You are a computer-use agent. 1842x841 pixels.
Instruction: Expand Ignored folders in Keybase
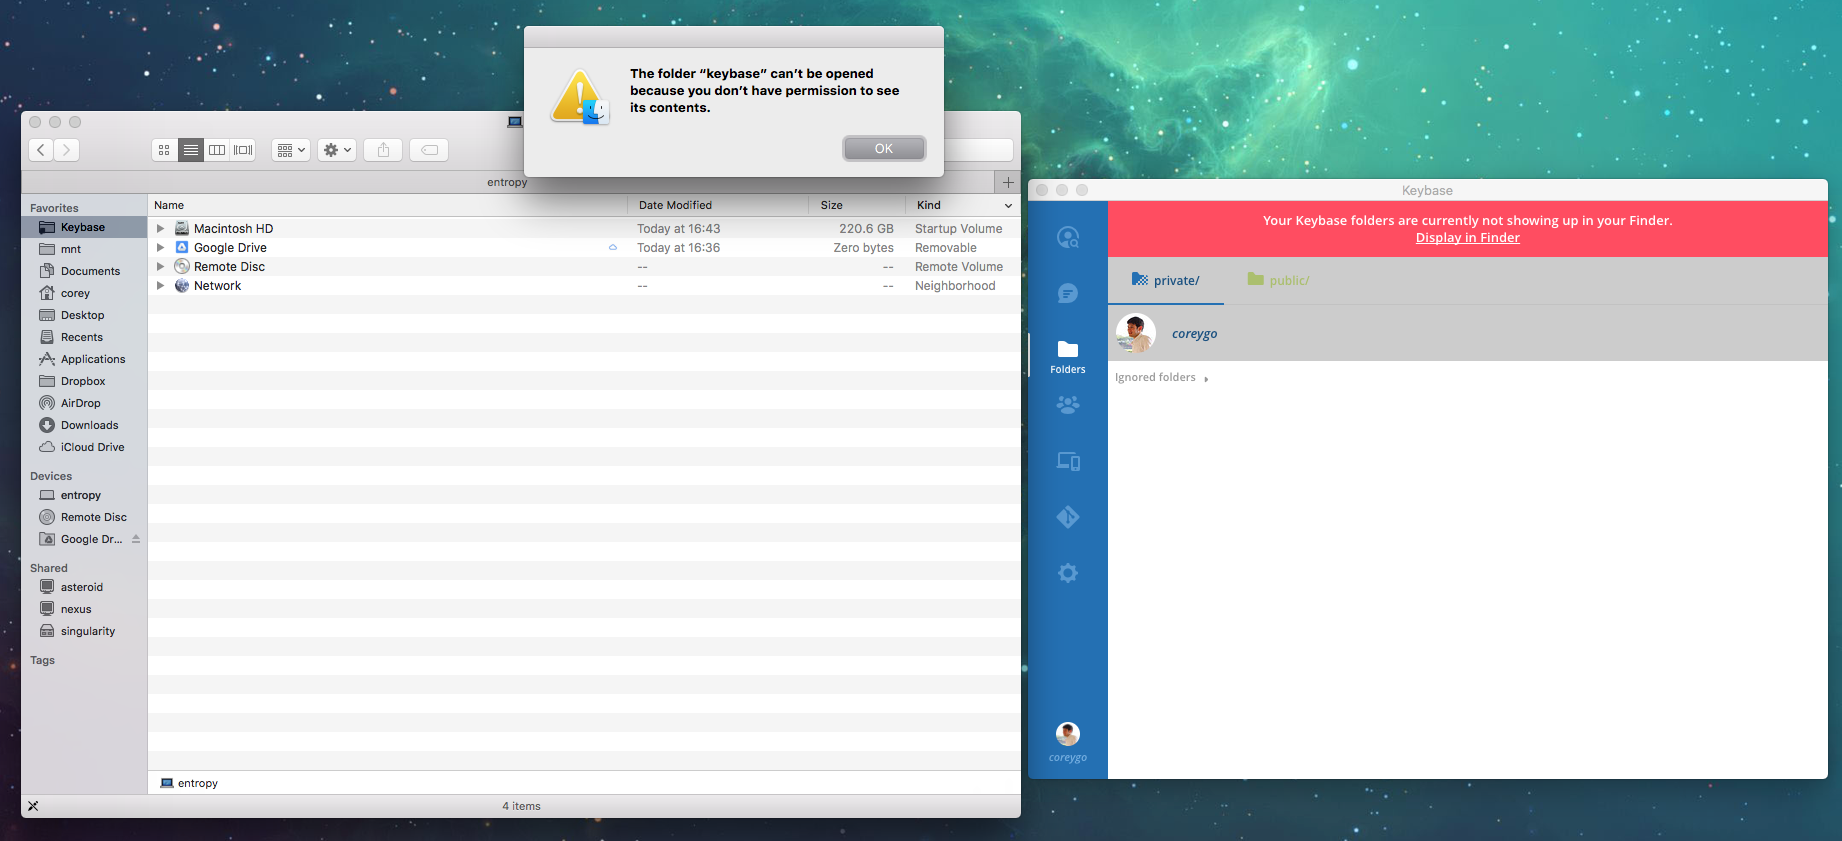pyautogui.click(x=1162, y=378)
